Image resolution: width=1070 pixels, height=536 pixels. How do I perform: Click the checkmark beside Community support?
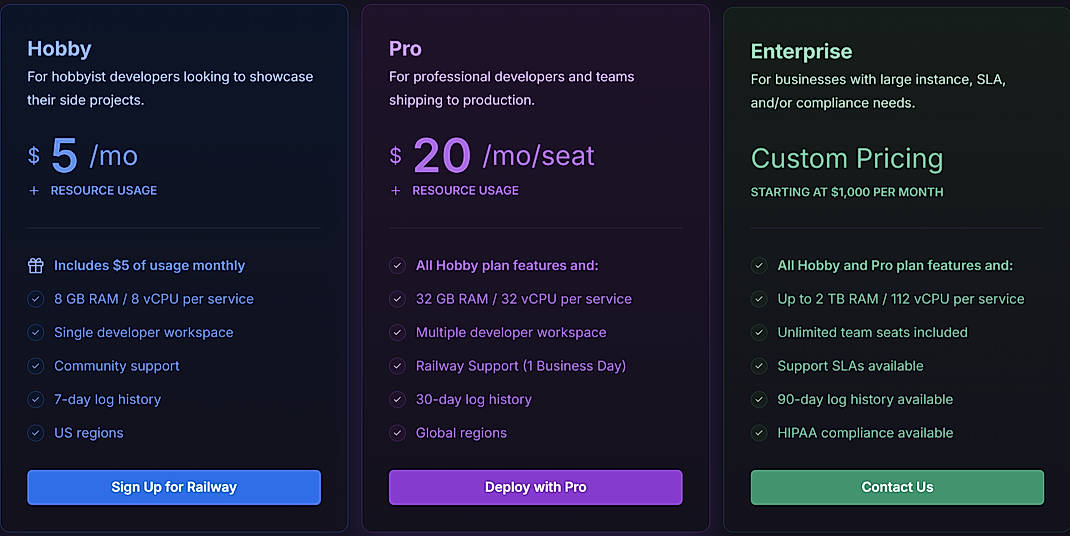(36, 366)
